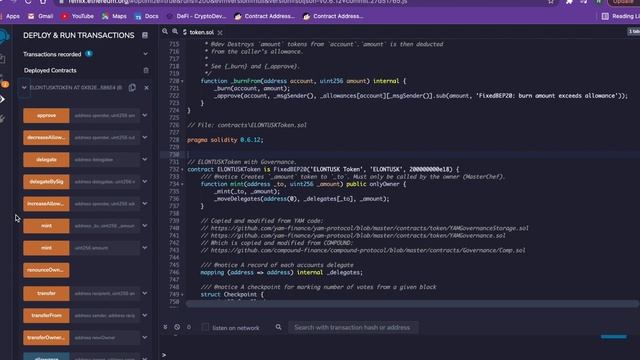This screenshot has width=640, height=360.
Task: Run the transfer function
Action: pos(46,293)
